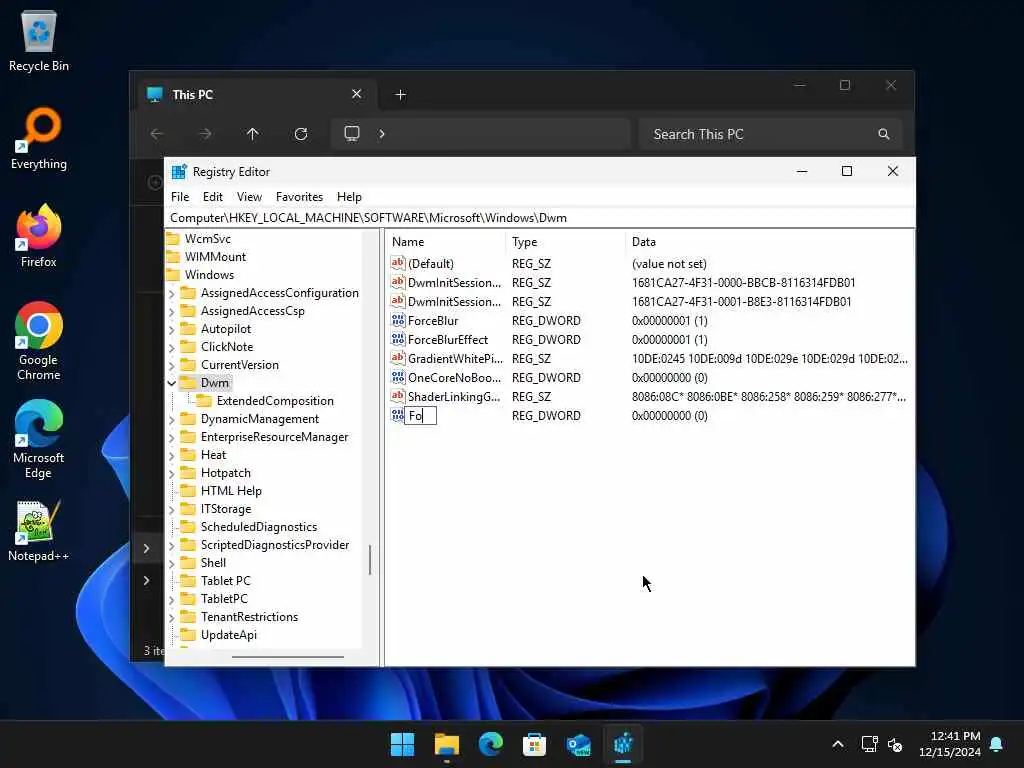The image size is (1024, 768).
Task: Select the HTML Help registry key
Action: point(231,491)
